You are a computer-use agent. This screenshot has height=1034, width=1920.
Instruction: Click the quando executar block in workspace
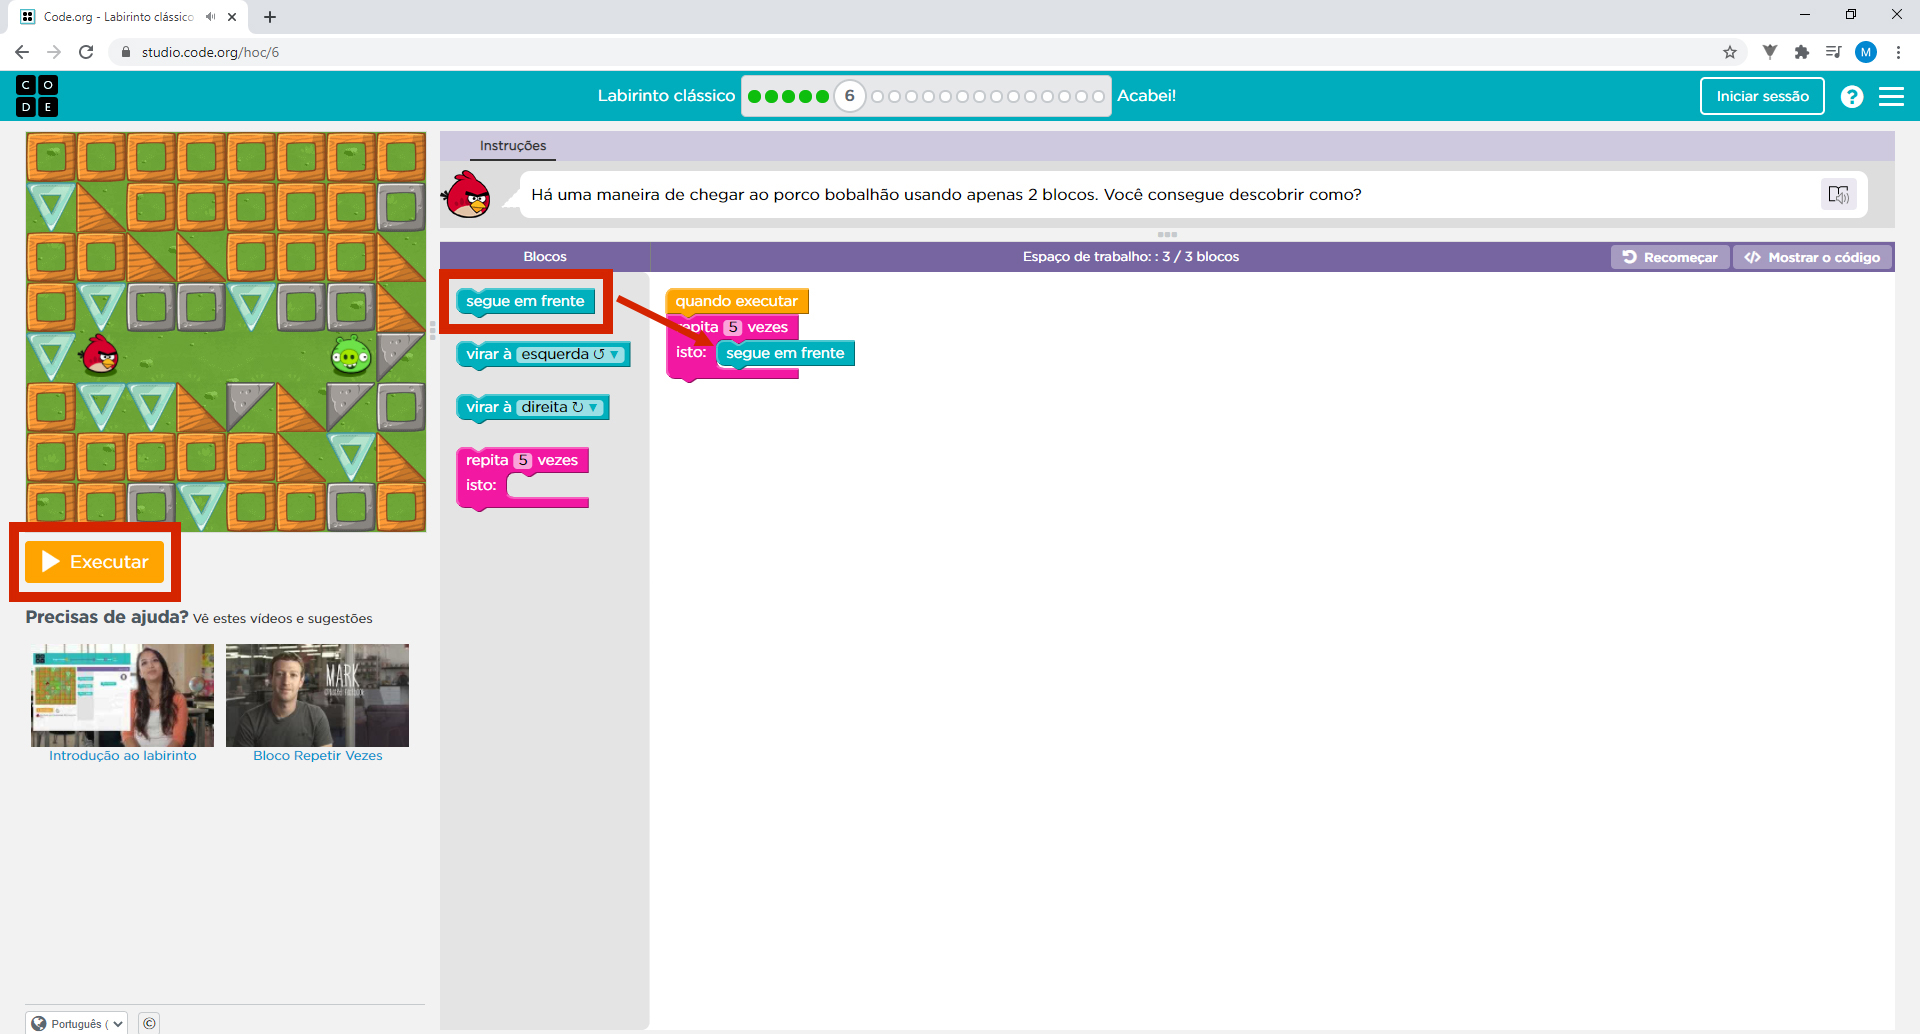[736, 301]
